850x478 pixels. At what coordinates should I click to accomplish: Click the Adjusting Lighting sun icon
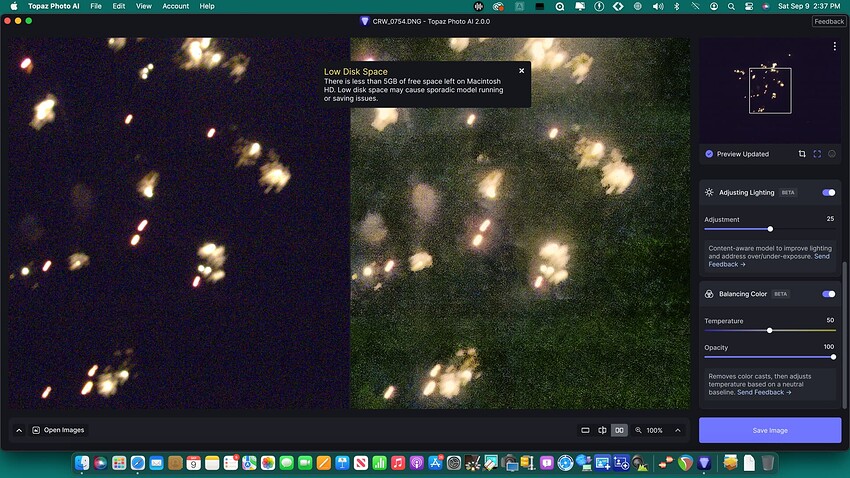pyautogui.click(x=709, y=192)
